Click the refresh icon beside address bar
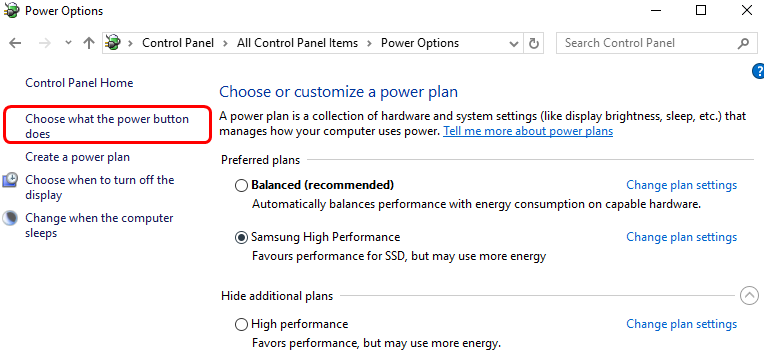Image resolution: width=764 pixels, height=364 pixels. 534,43
